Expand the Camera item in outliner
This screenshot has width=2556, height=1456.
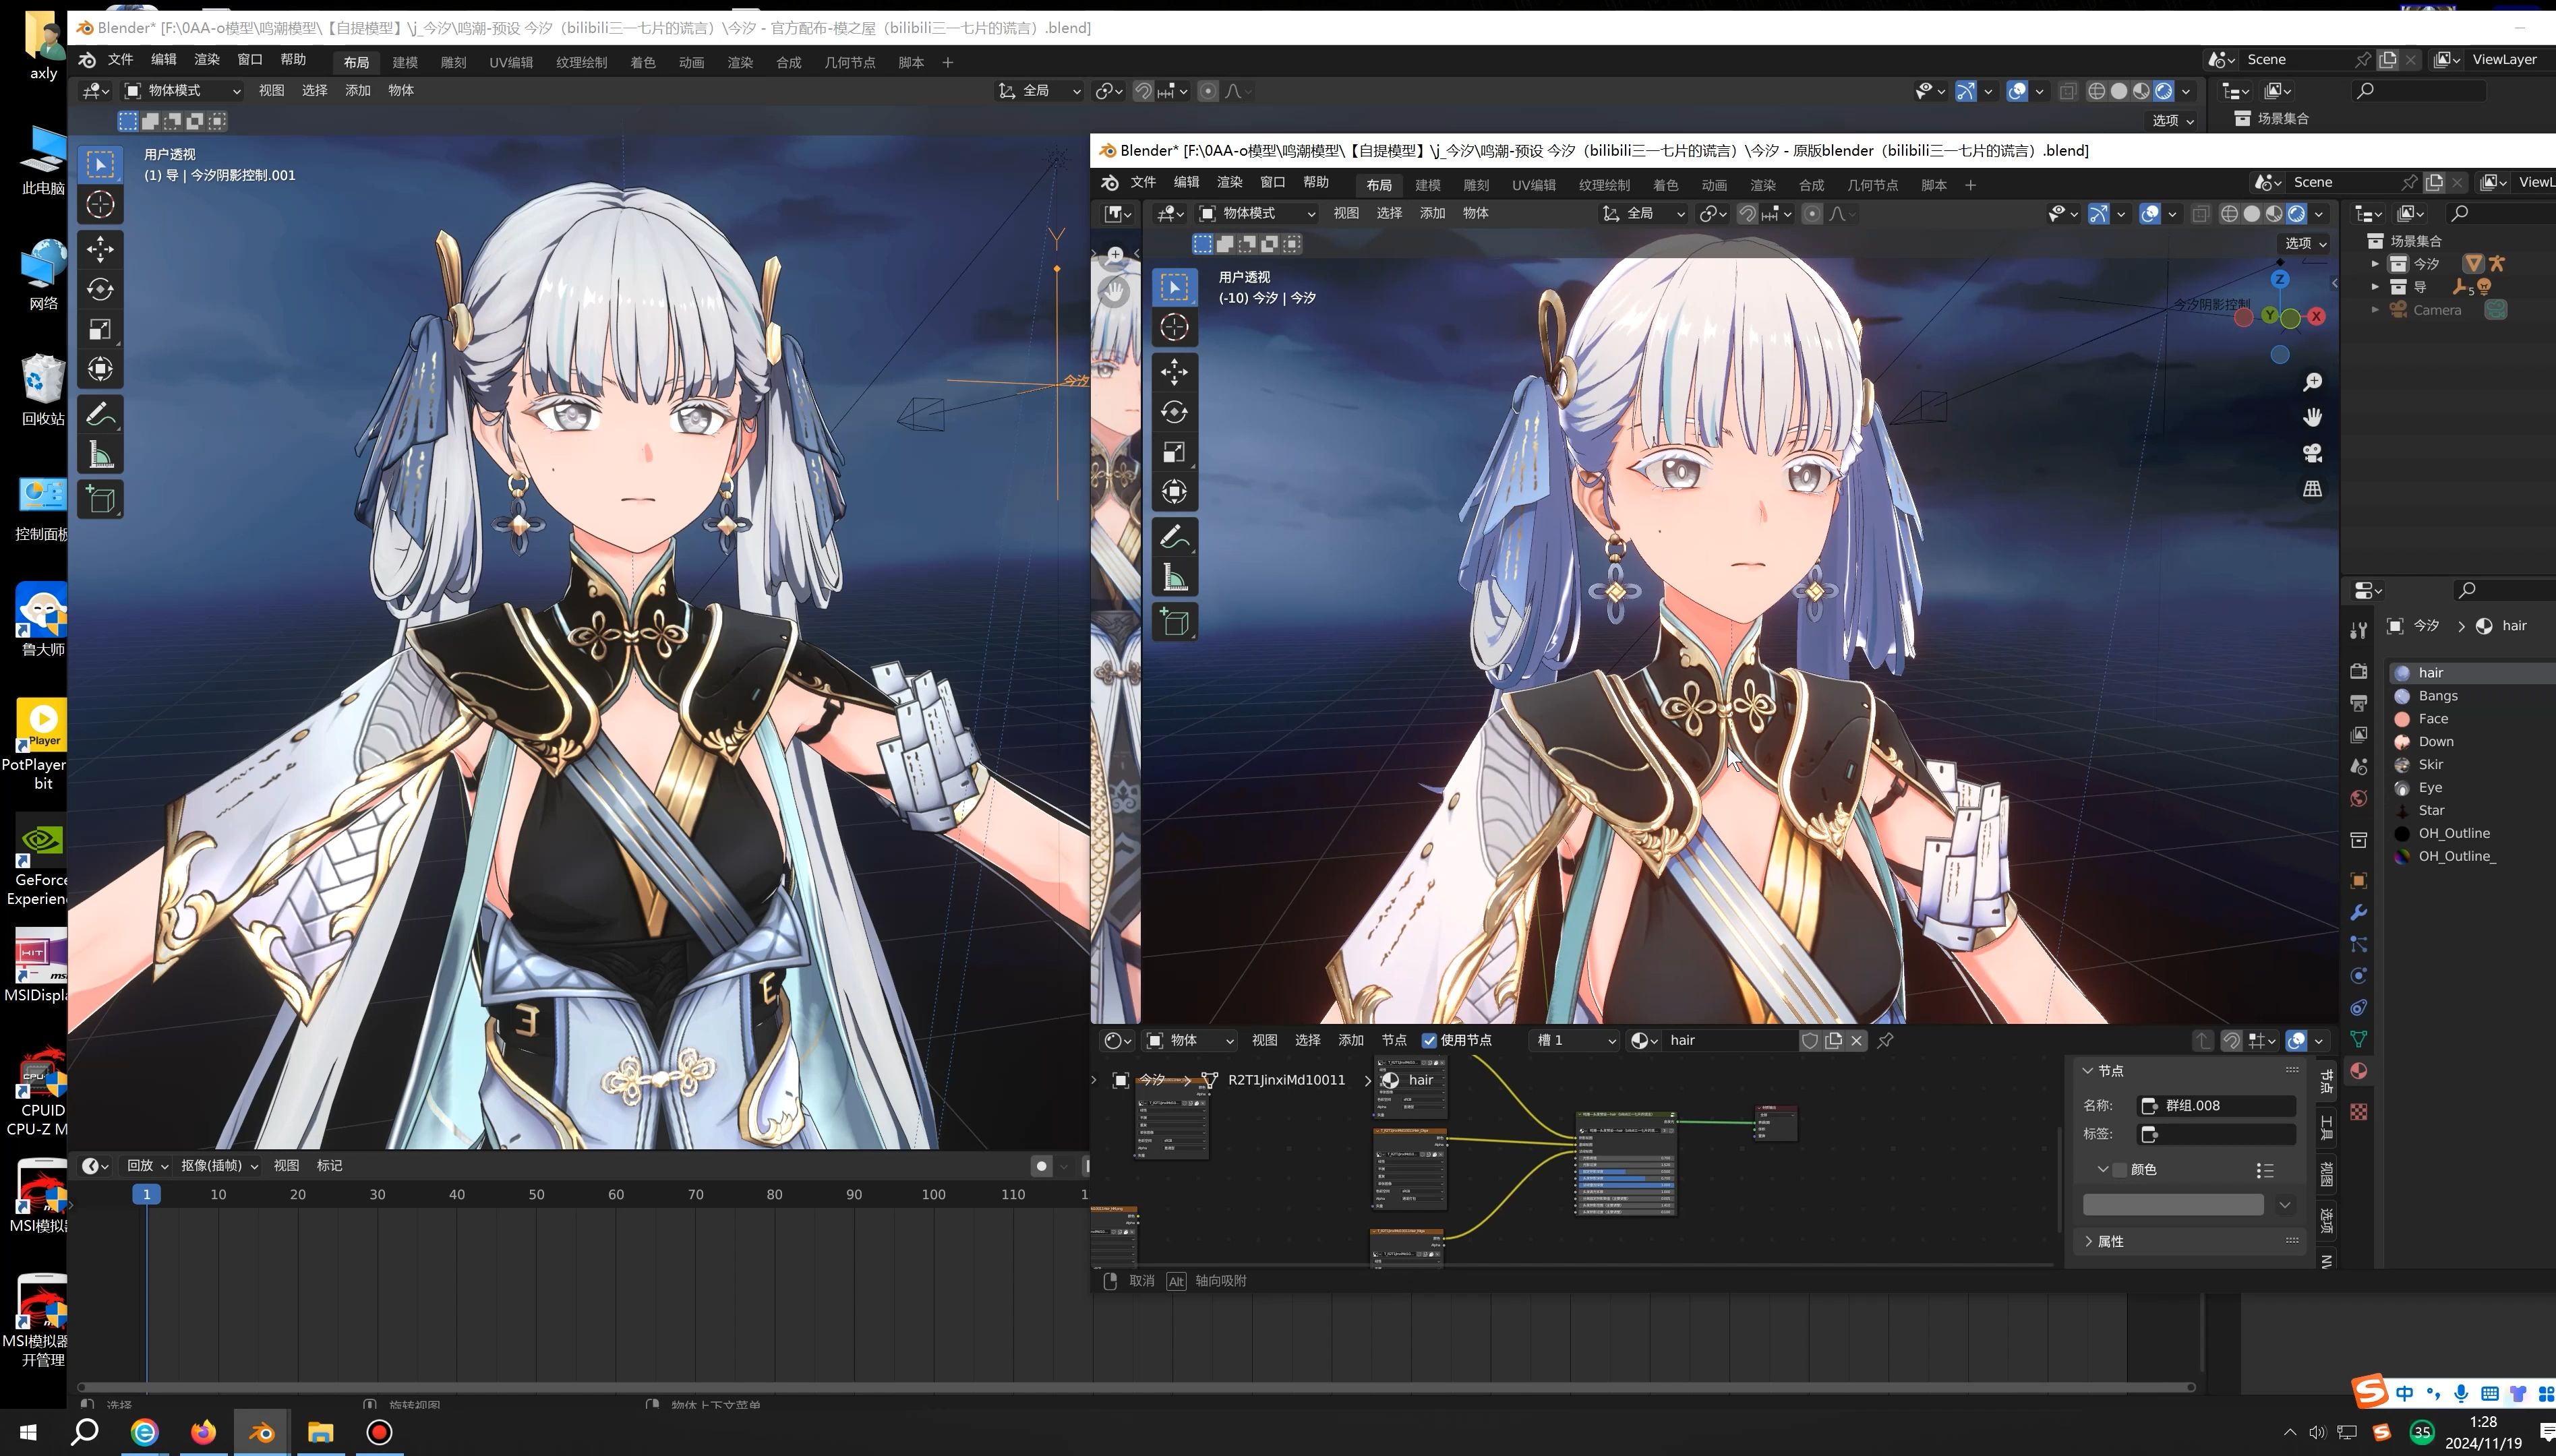coord(2375,310)
